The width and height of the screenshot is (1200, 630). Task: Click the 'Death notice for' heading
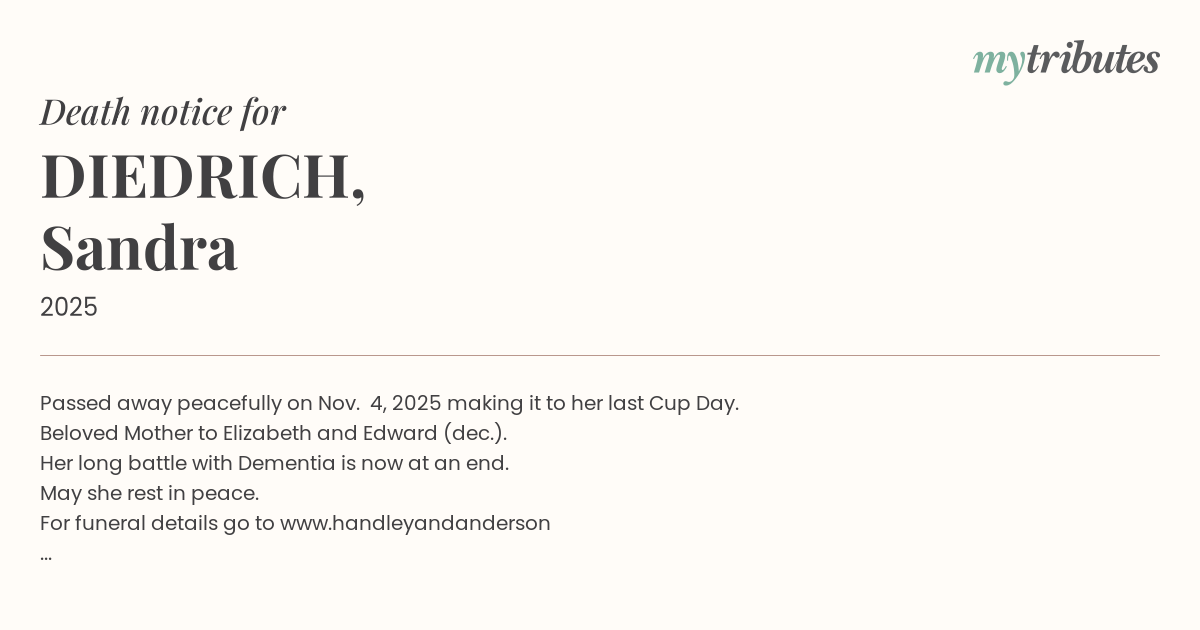[x=163, y=112]
